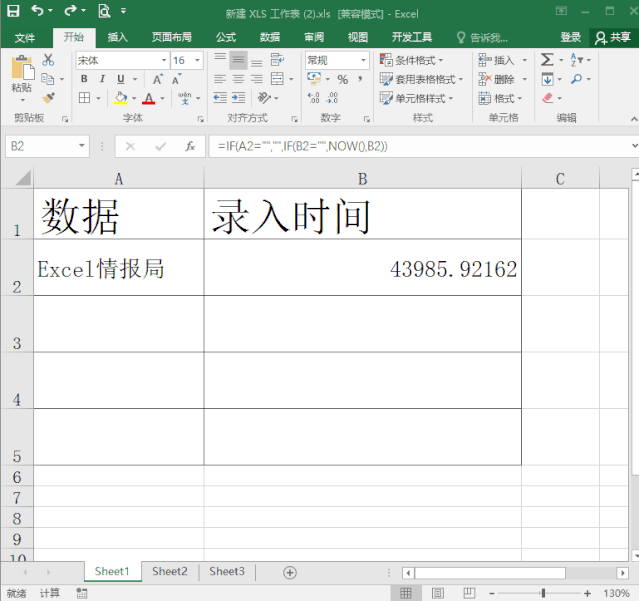Click the Sort and Filter icon
This screenshot has width=639, height=601.
pyautogui.click(x=576, y=60)
